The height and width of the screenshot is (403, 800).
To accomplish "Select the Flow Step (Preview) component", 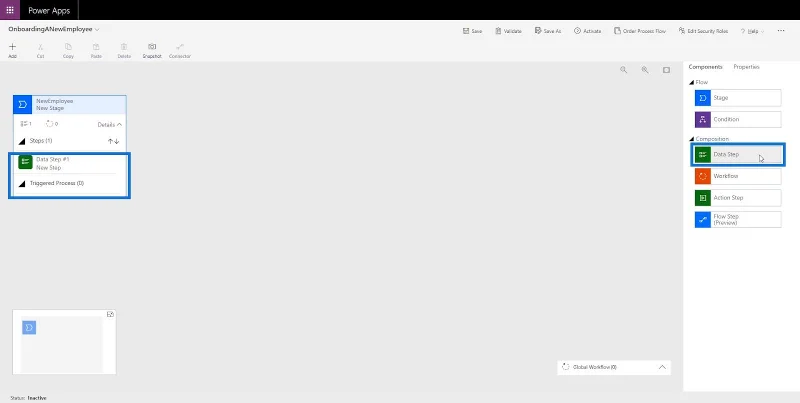I will [x=738, y=219].
